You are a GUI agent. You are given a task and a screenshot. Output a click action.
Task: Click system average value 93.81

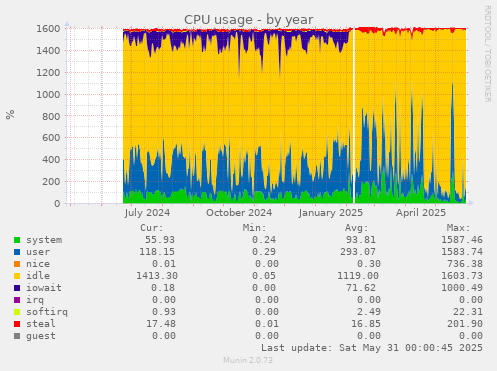click(361, 240)
